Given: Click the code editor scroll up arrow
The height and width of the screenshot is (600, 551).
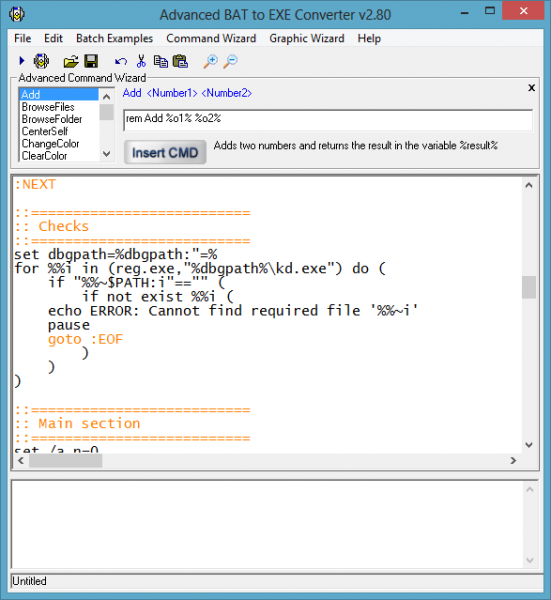Looking at the screenshot, I should point(529,186).
